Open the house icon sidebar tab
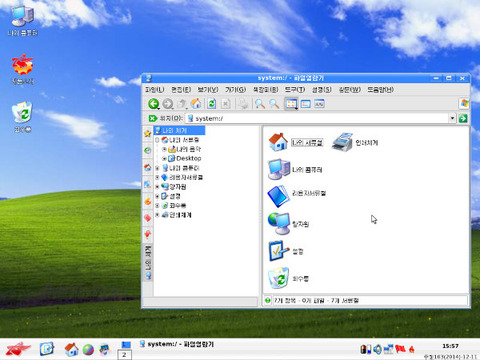The height and width of the screenshot is (360, 480). tap(148, 167)
